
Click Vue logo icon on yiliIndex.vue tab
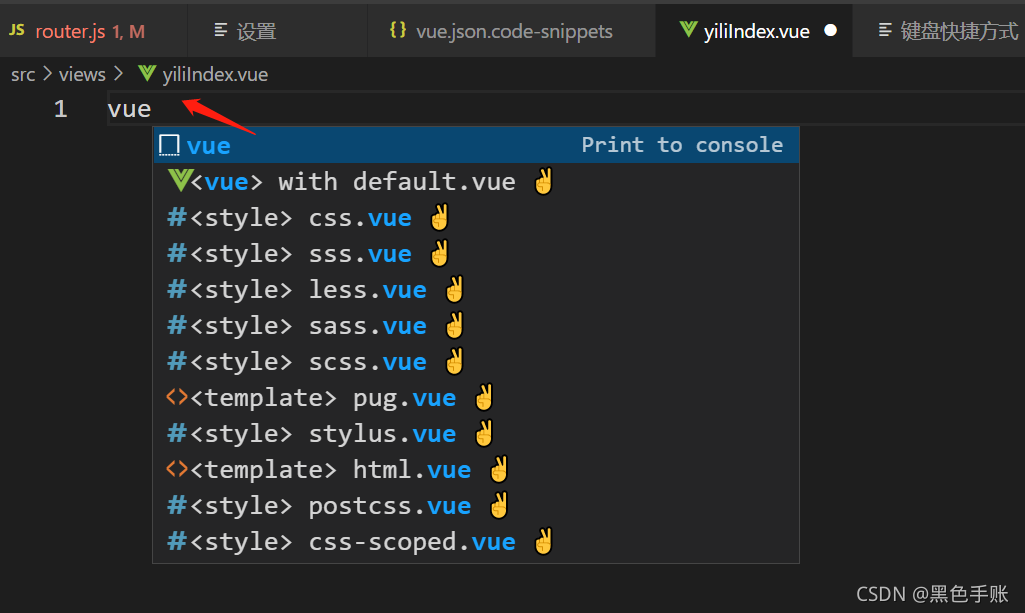click(688, 29)
